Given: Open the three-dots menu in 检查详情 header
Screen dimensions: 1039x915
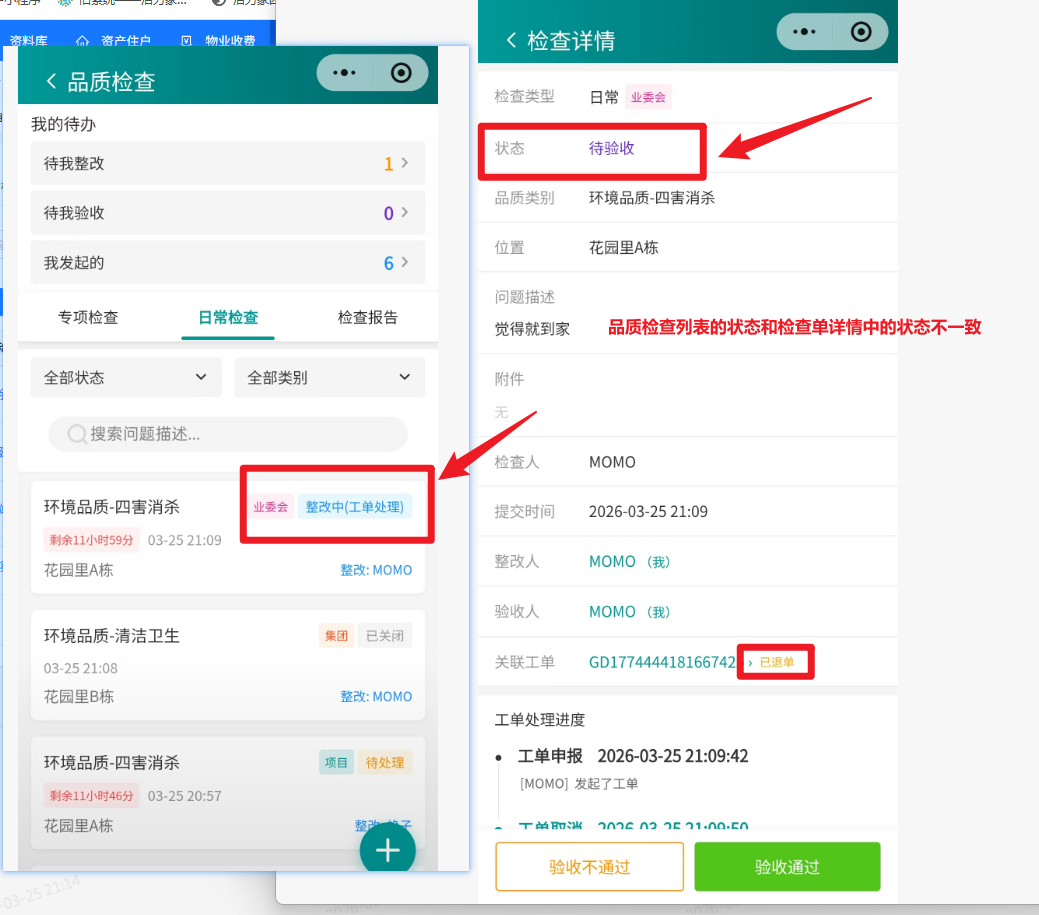Looking at the screenshot, I should click(x=804, y=32).
